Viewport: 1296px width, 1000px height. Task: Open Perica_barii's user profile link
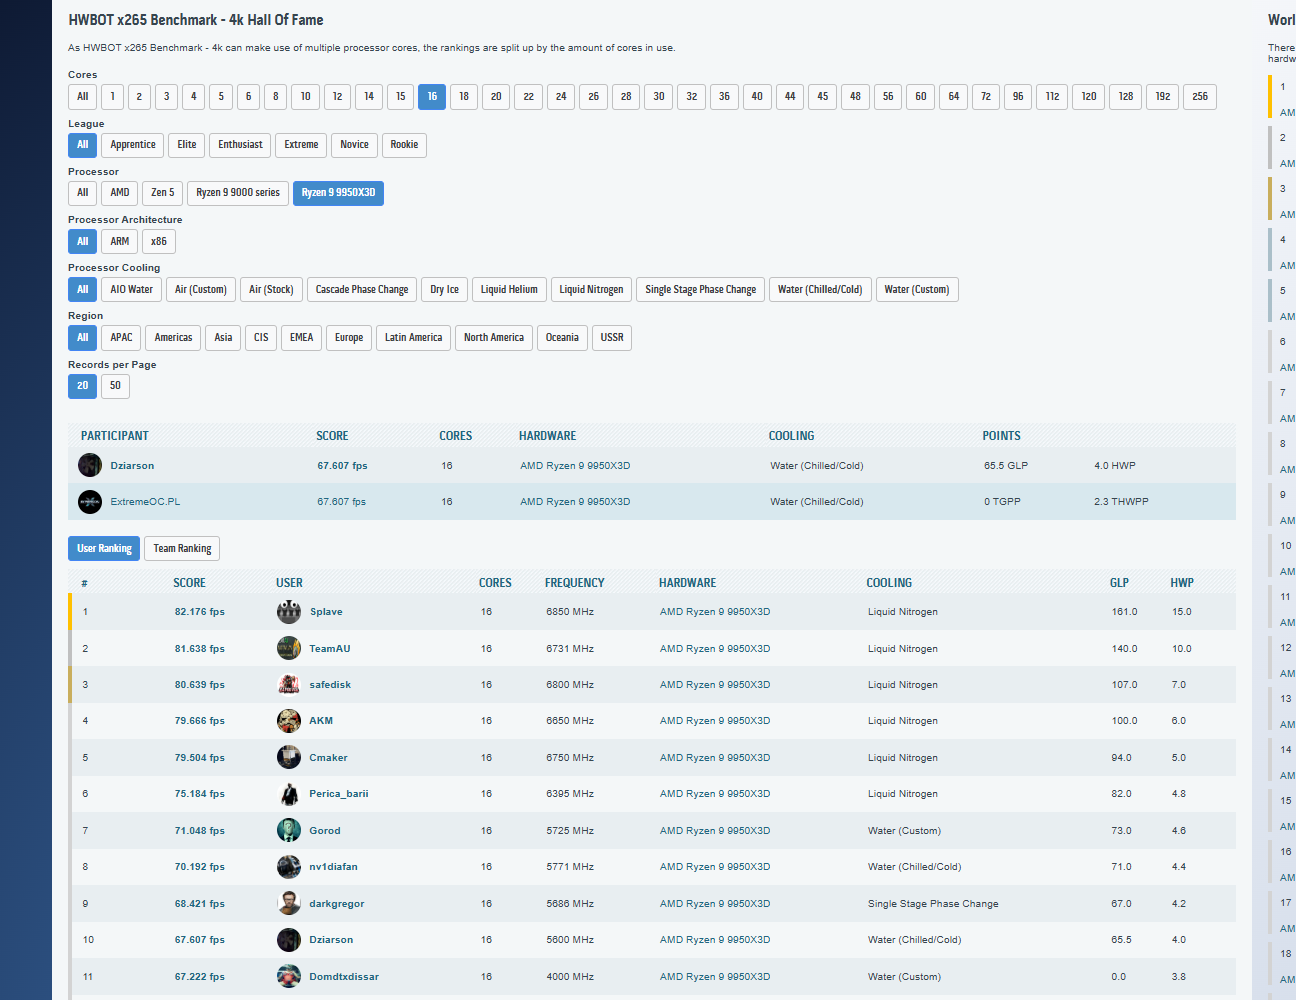pyautogui.click(x=338, y=794)
